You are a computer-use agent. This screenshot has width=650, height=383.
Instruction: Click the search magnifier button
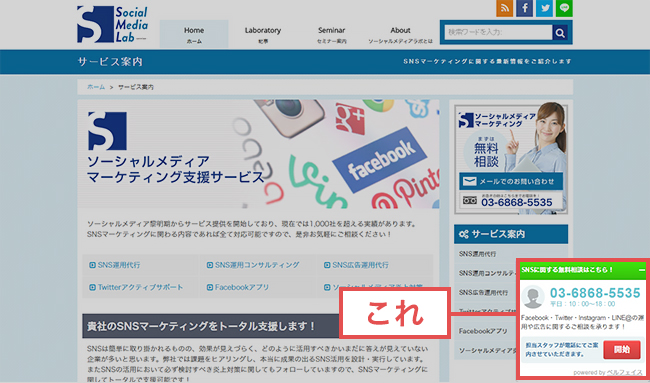tap(560, 32)
